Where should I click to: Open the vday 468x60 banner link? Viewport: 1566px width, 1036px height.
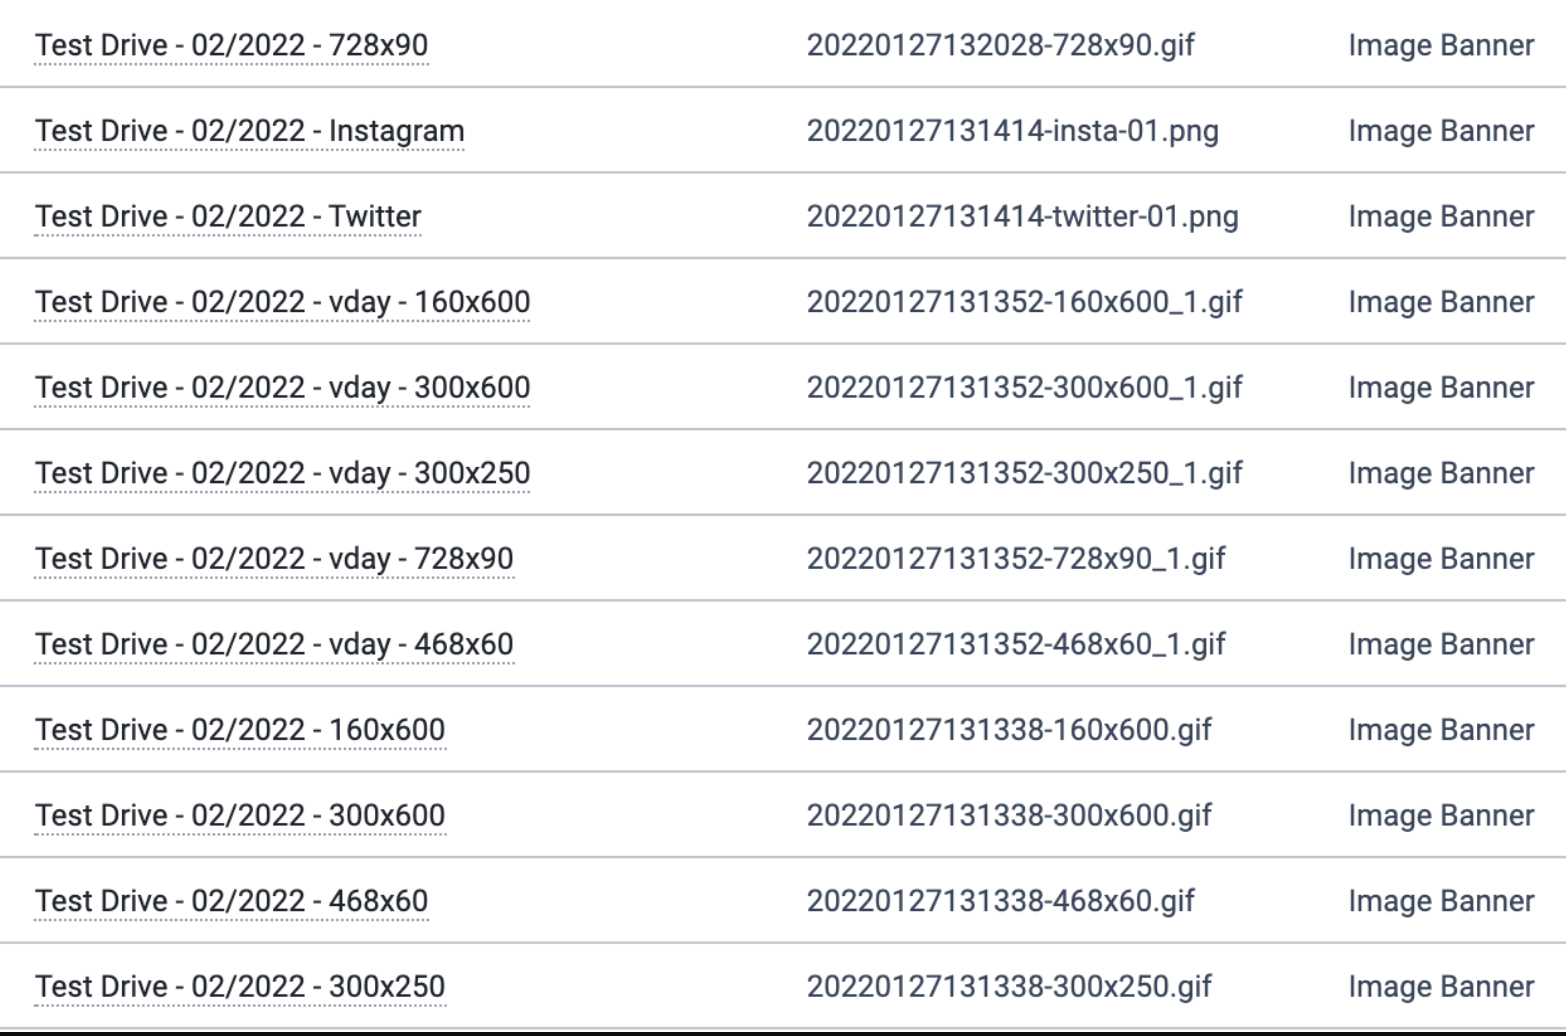274,644
